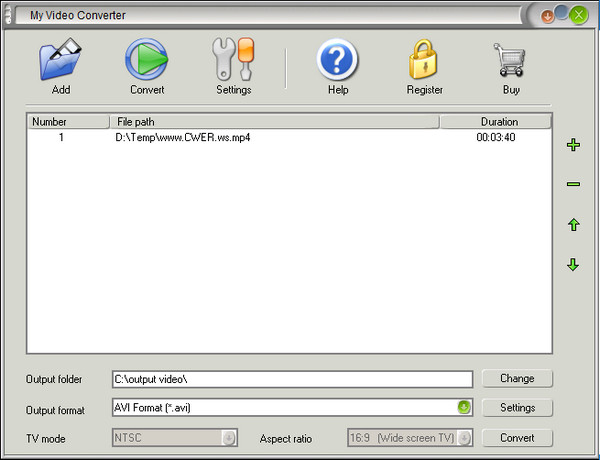Click the Output folder path field
This screenshot has height=460, width=600.
[291, 379]
